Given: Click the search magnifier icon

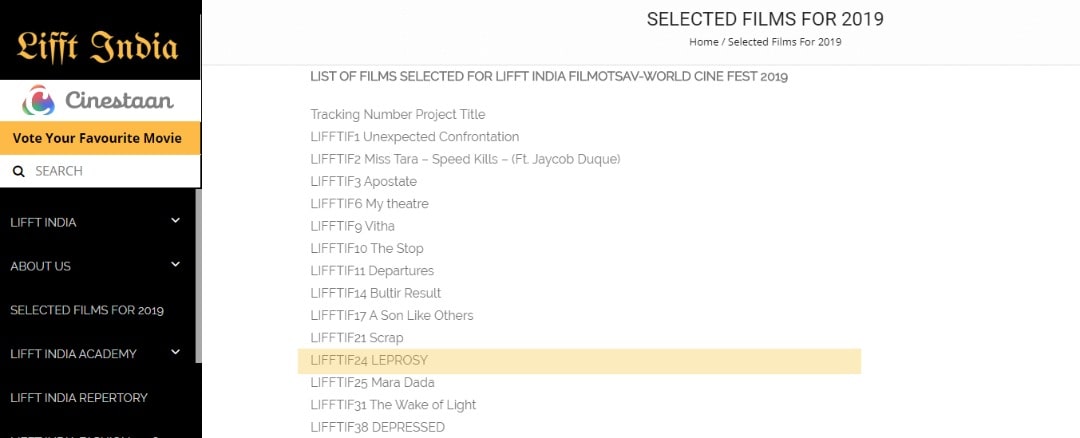Looking at the screenshot, I should pyautogui.click(x=18, y=172).
